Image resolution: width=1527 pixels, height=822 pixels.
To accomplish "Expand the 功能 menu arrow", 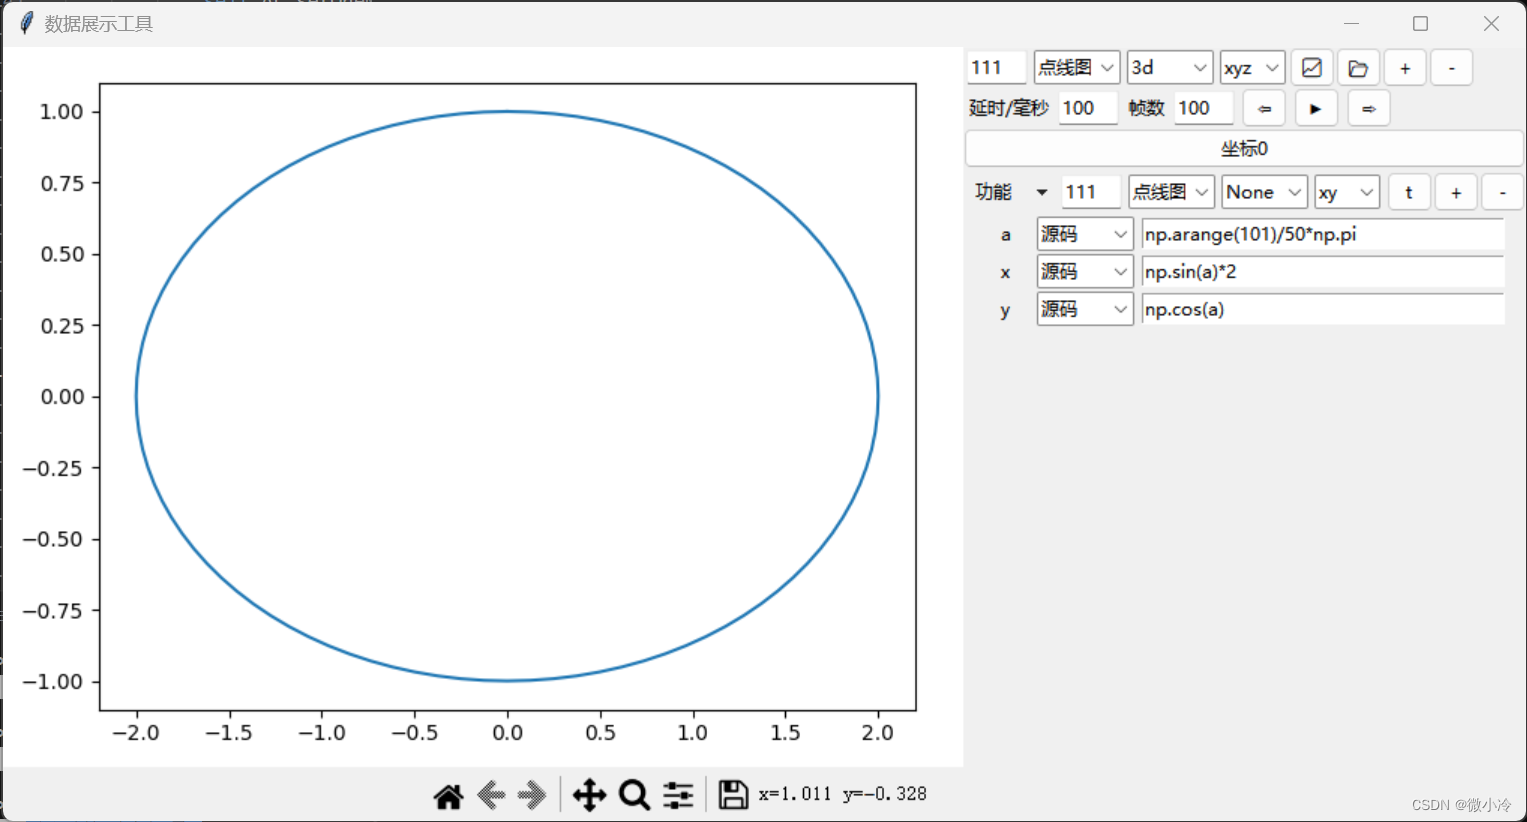I will [x=1042, y=192].
